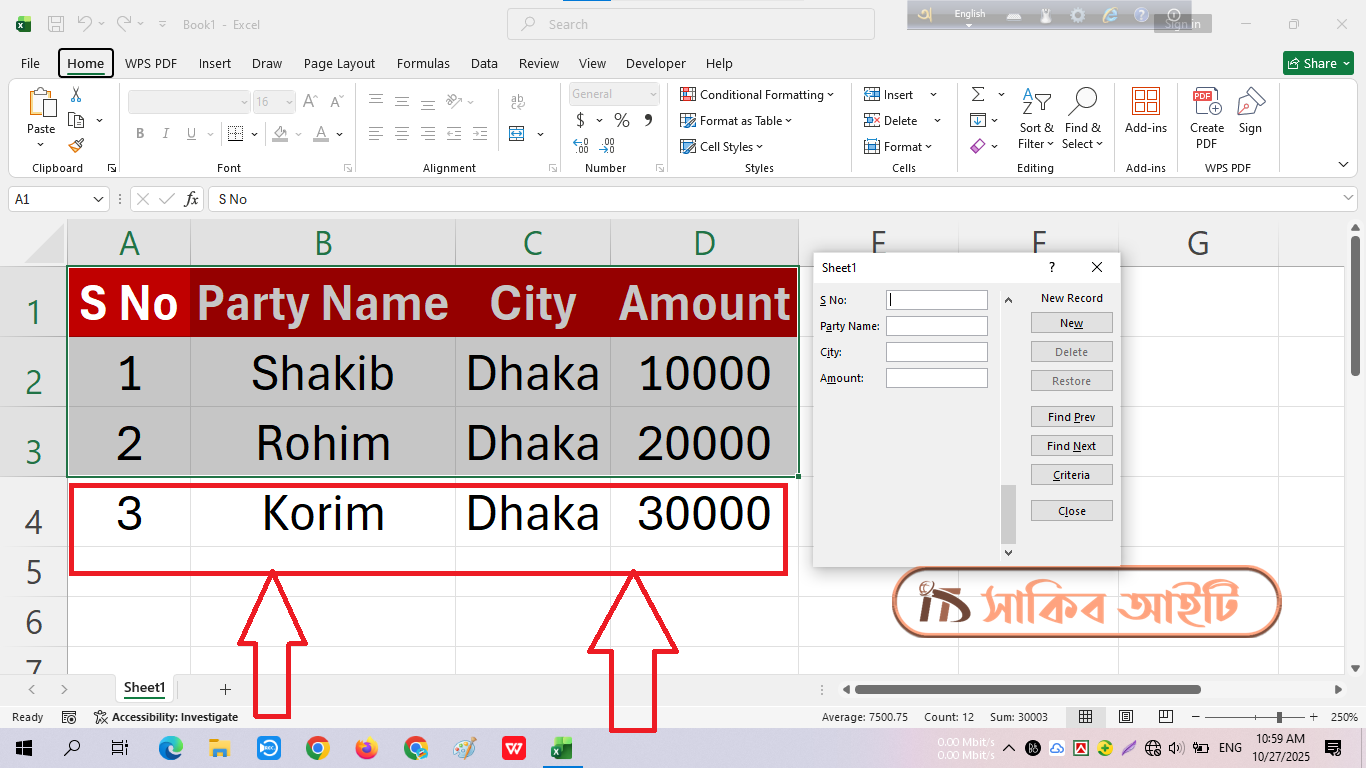Click the Party Name input field
1366x768 pixels.
[936, 326]
